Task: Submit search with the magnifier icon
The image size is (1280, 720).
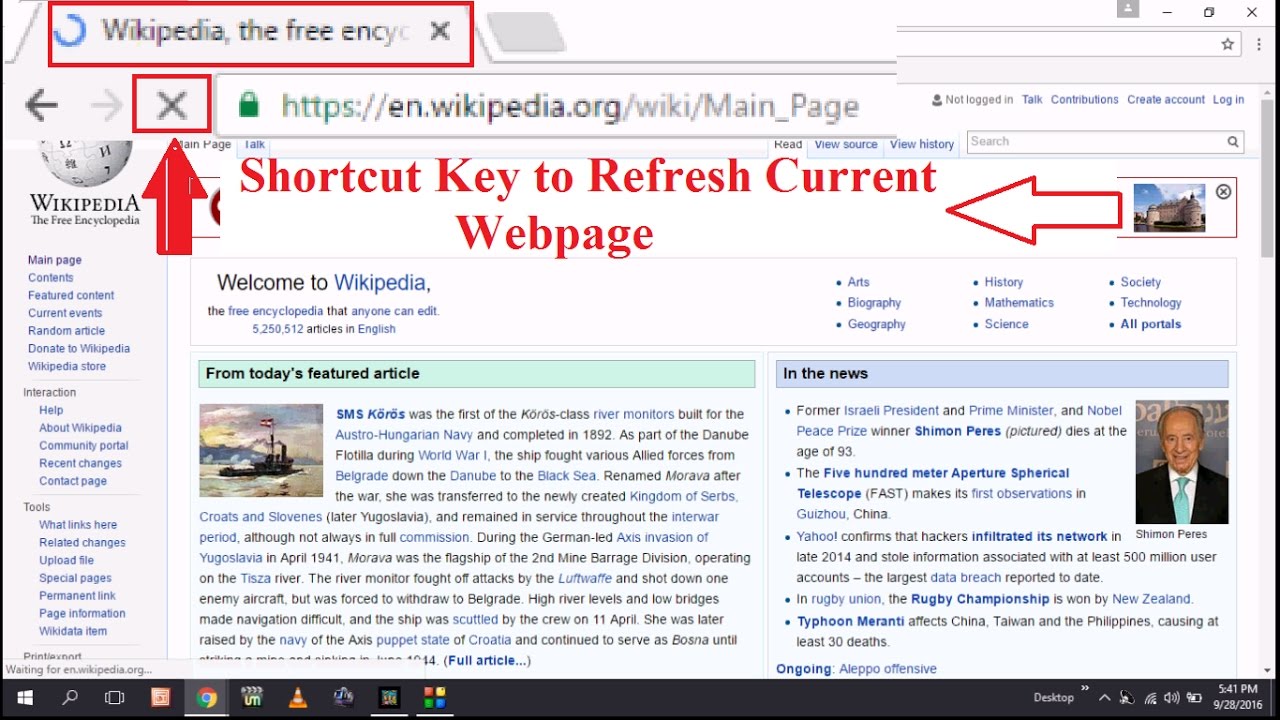Action: [1233, 142]
